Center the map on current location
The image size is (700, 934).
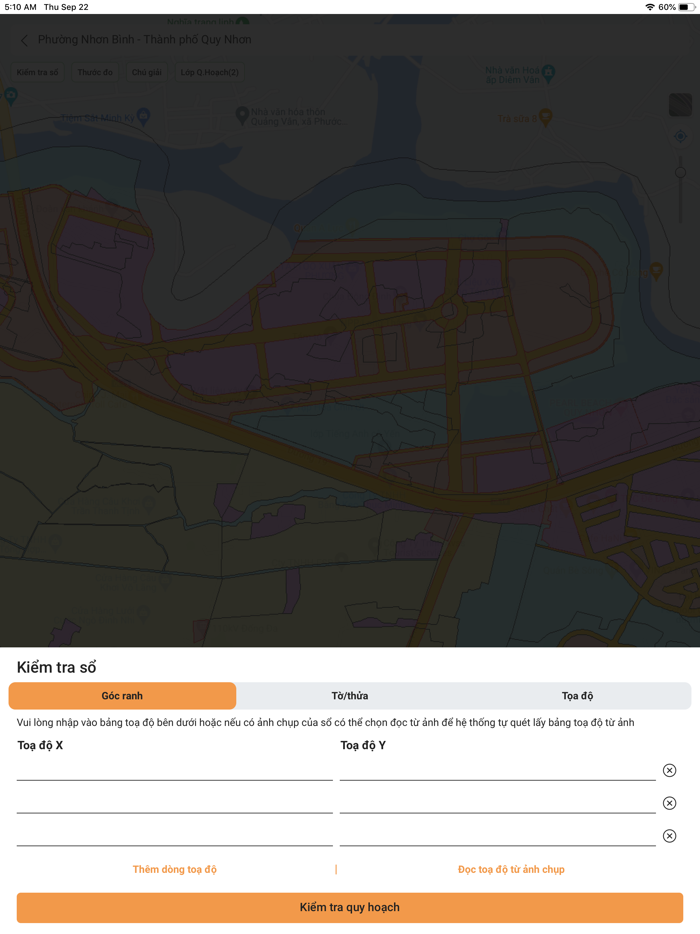coord(680,136)
